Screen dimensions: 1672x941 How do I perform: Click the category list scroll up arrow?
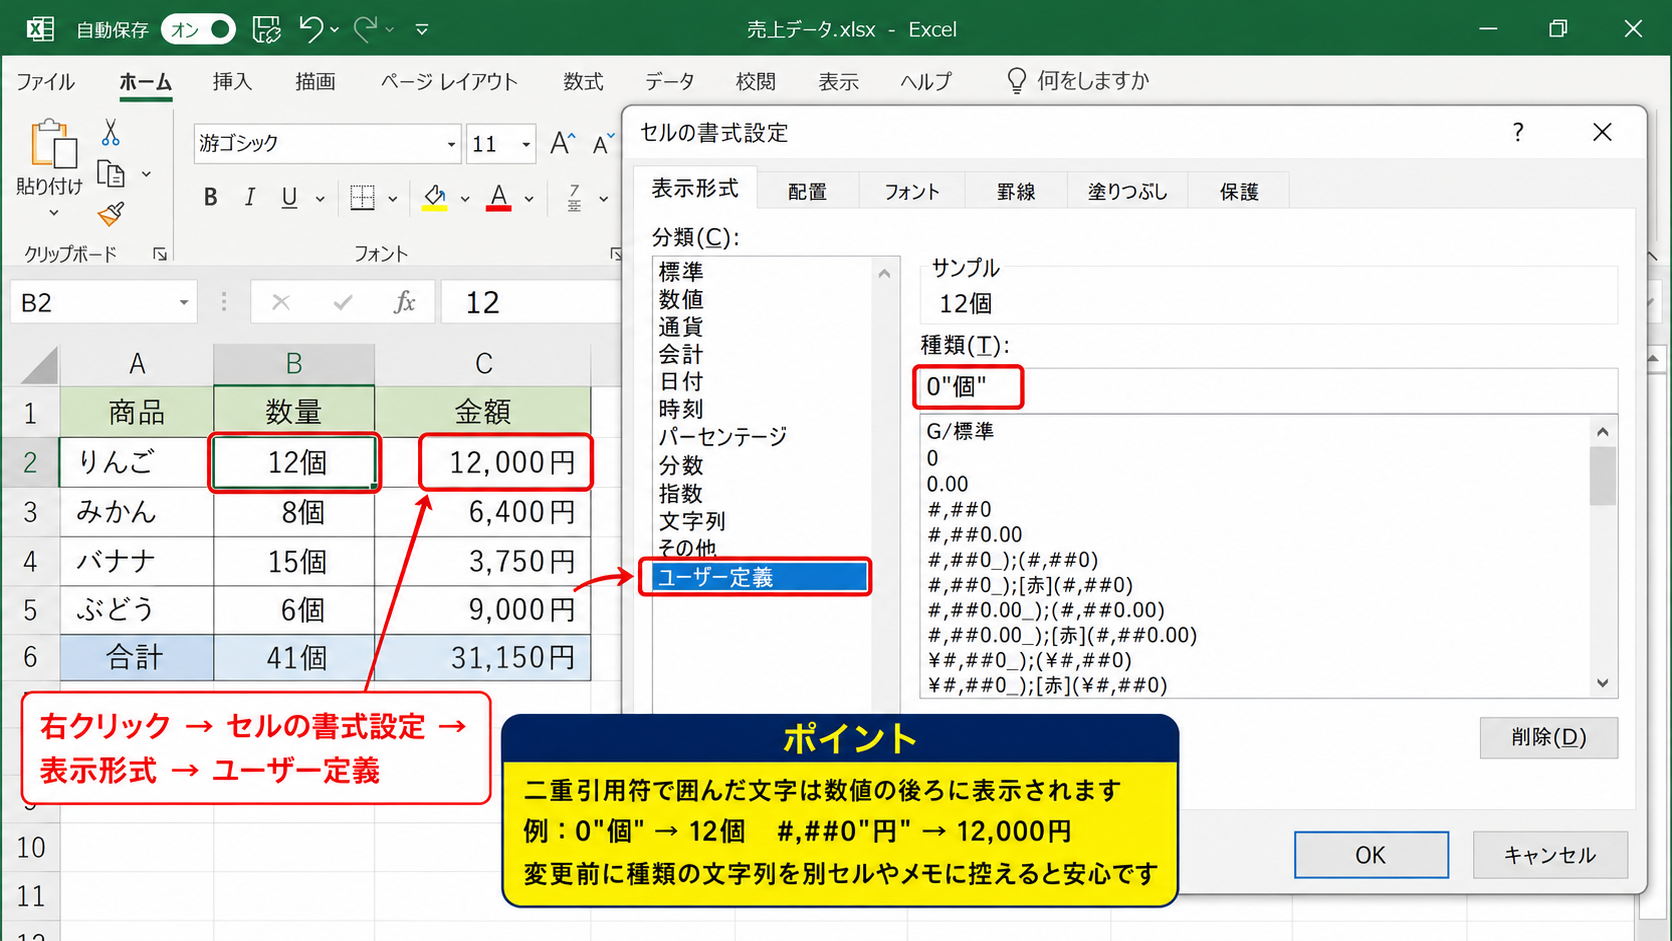(884, 273)
